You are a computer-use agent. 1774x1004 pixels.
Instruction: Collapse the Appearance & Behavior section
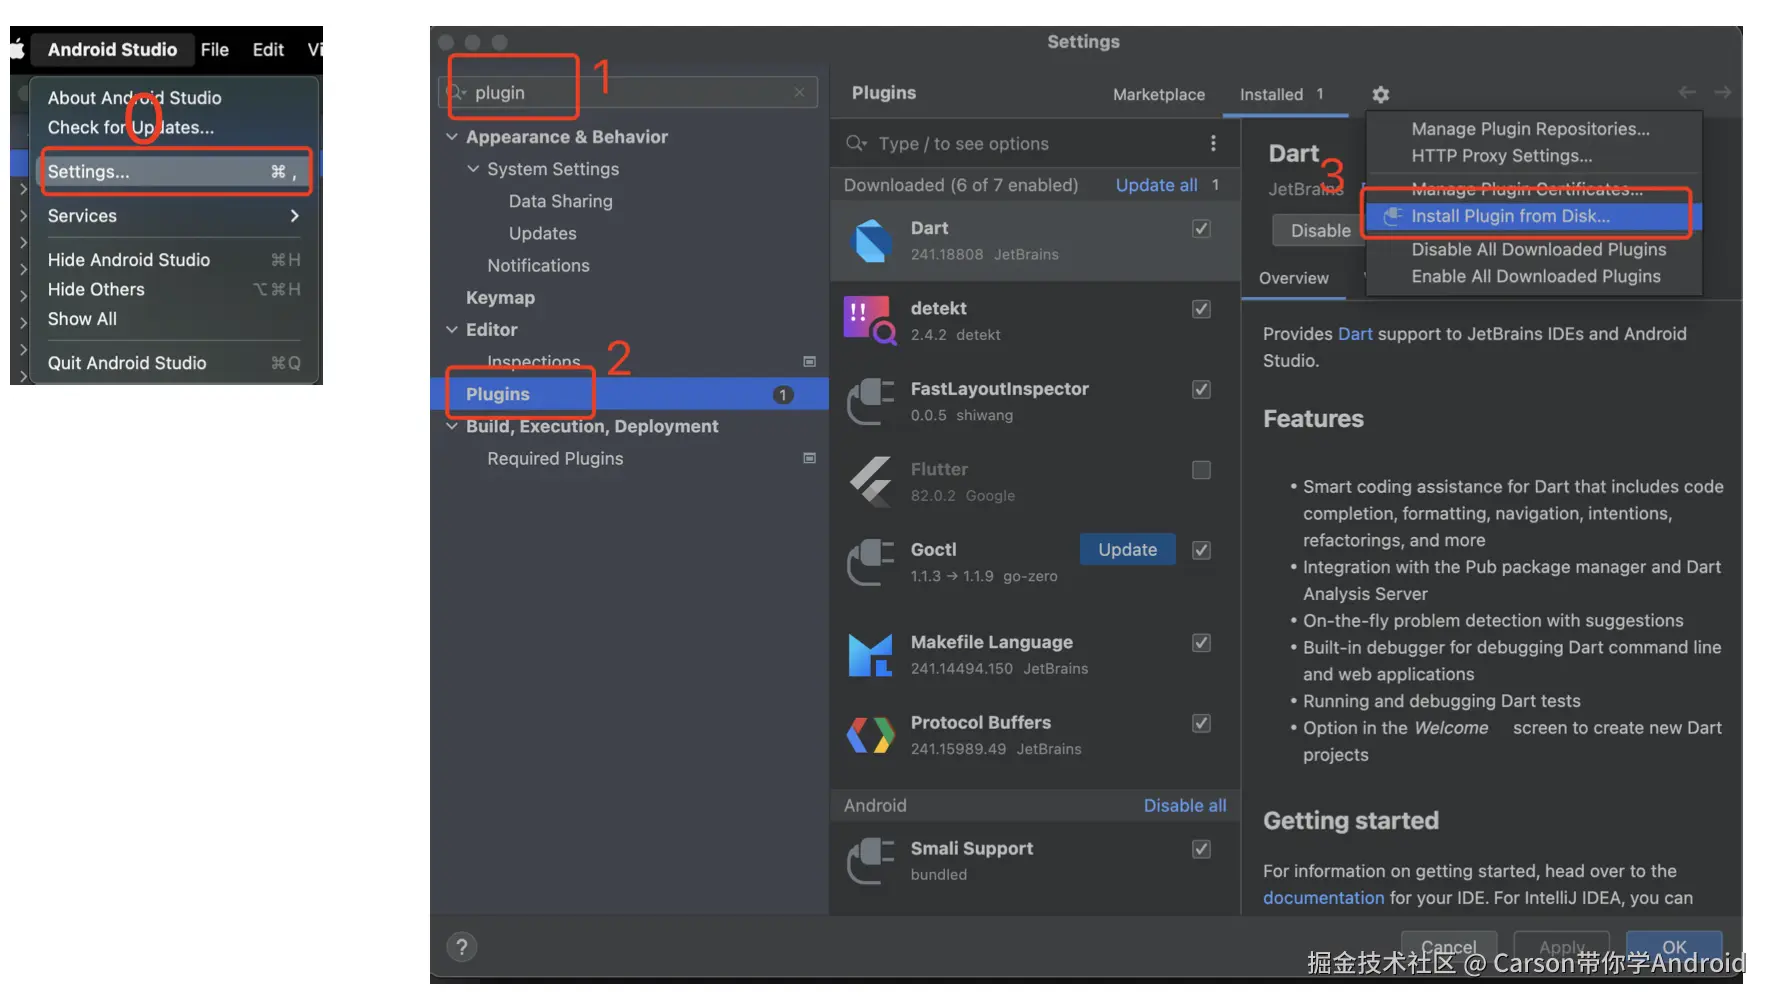[452, 137]
